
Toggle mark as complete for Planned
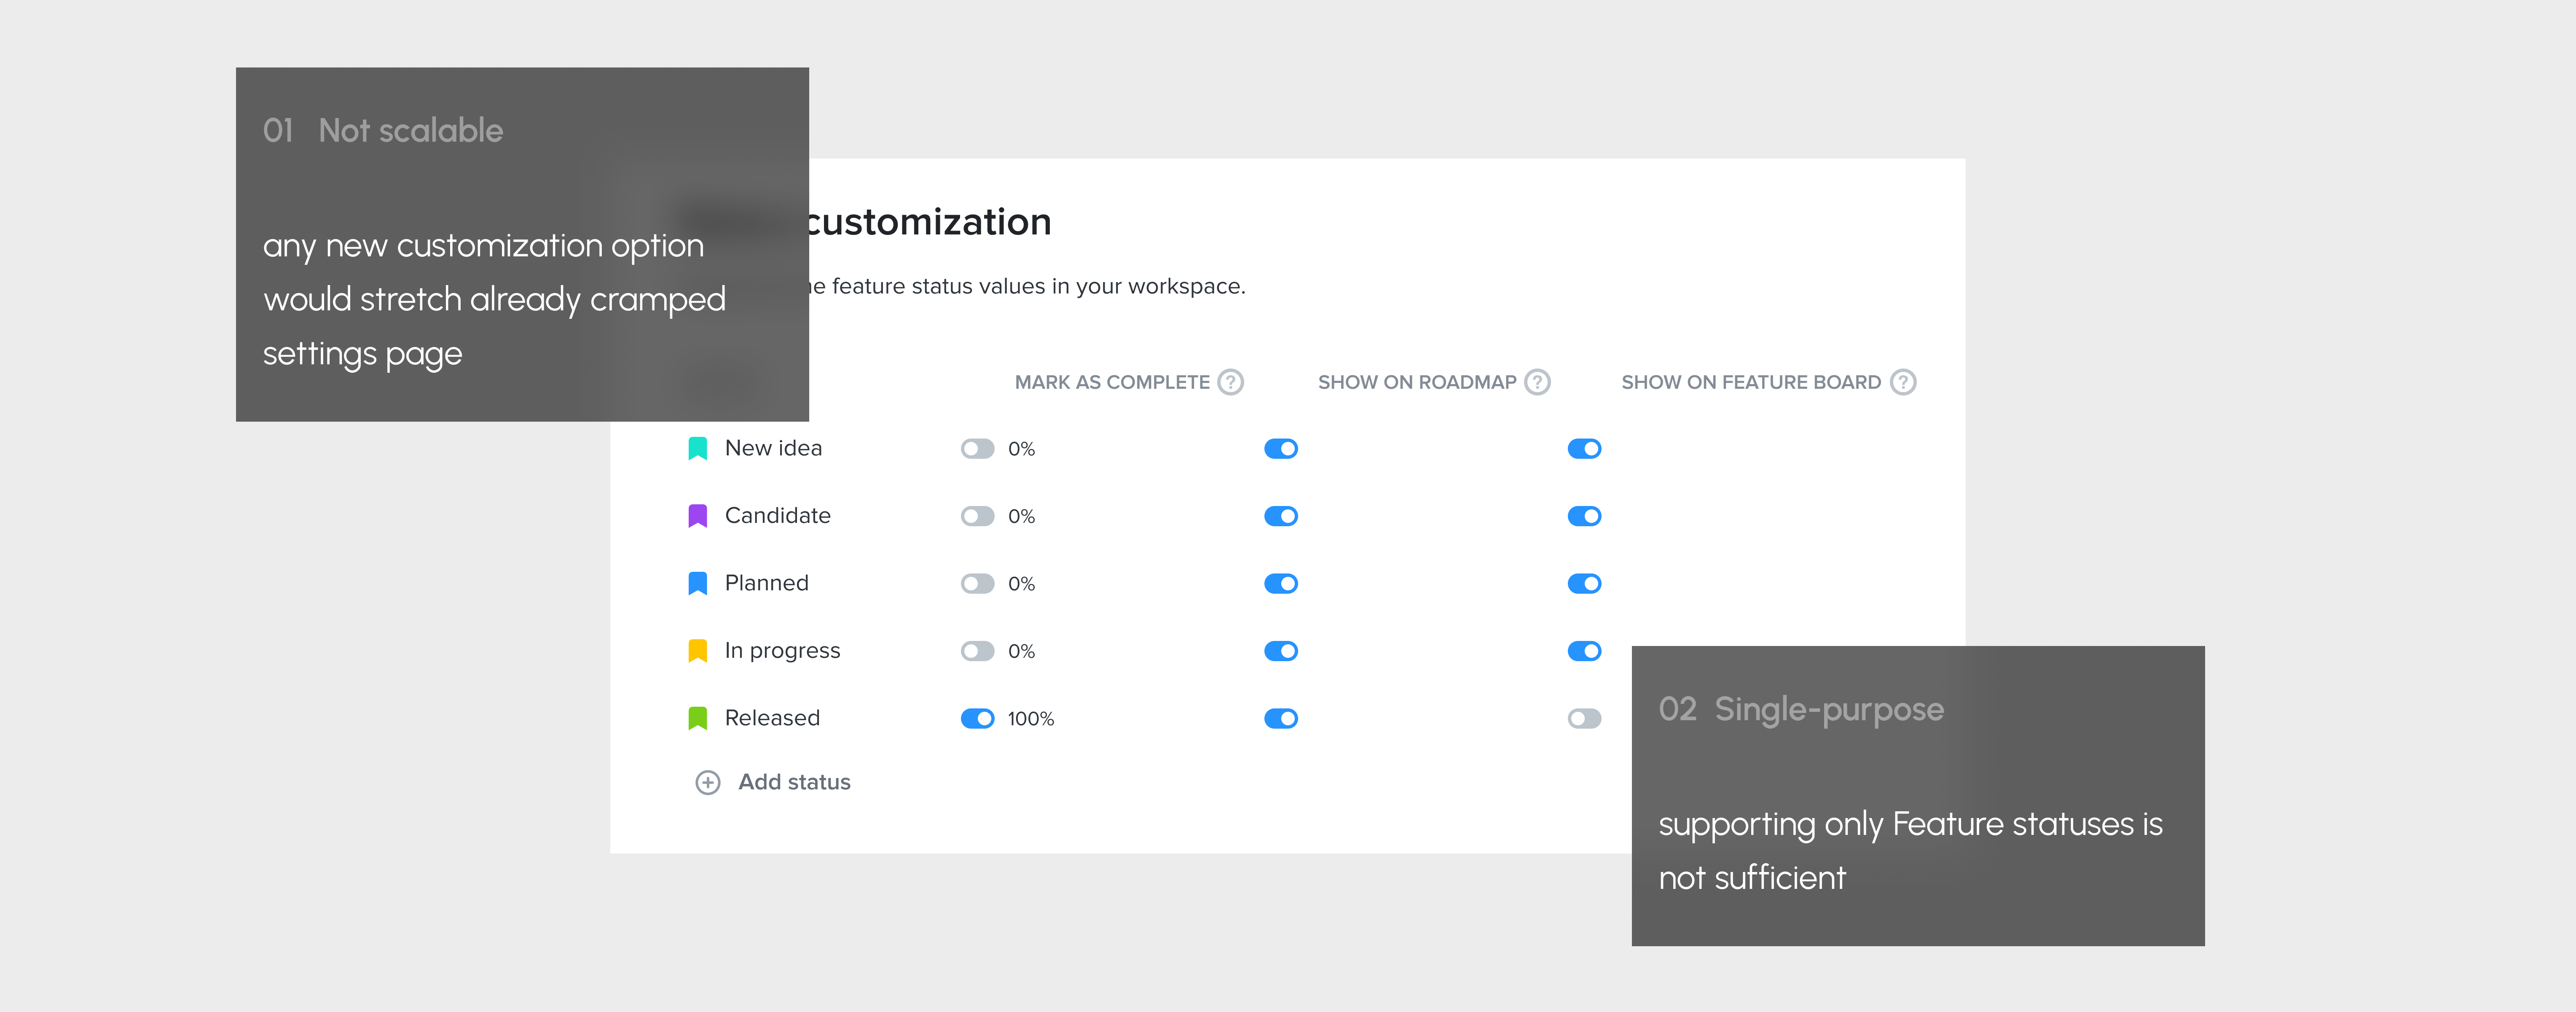977,584
